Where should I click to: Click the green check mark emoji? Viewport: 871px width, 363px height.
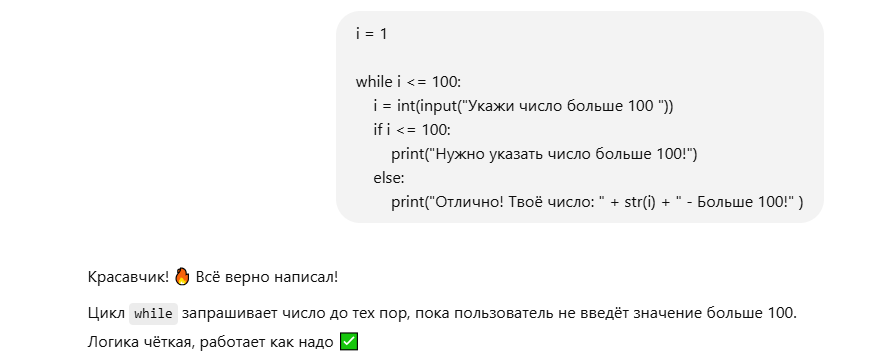pos(349,341)
